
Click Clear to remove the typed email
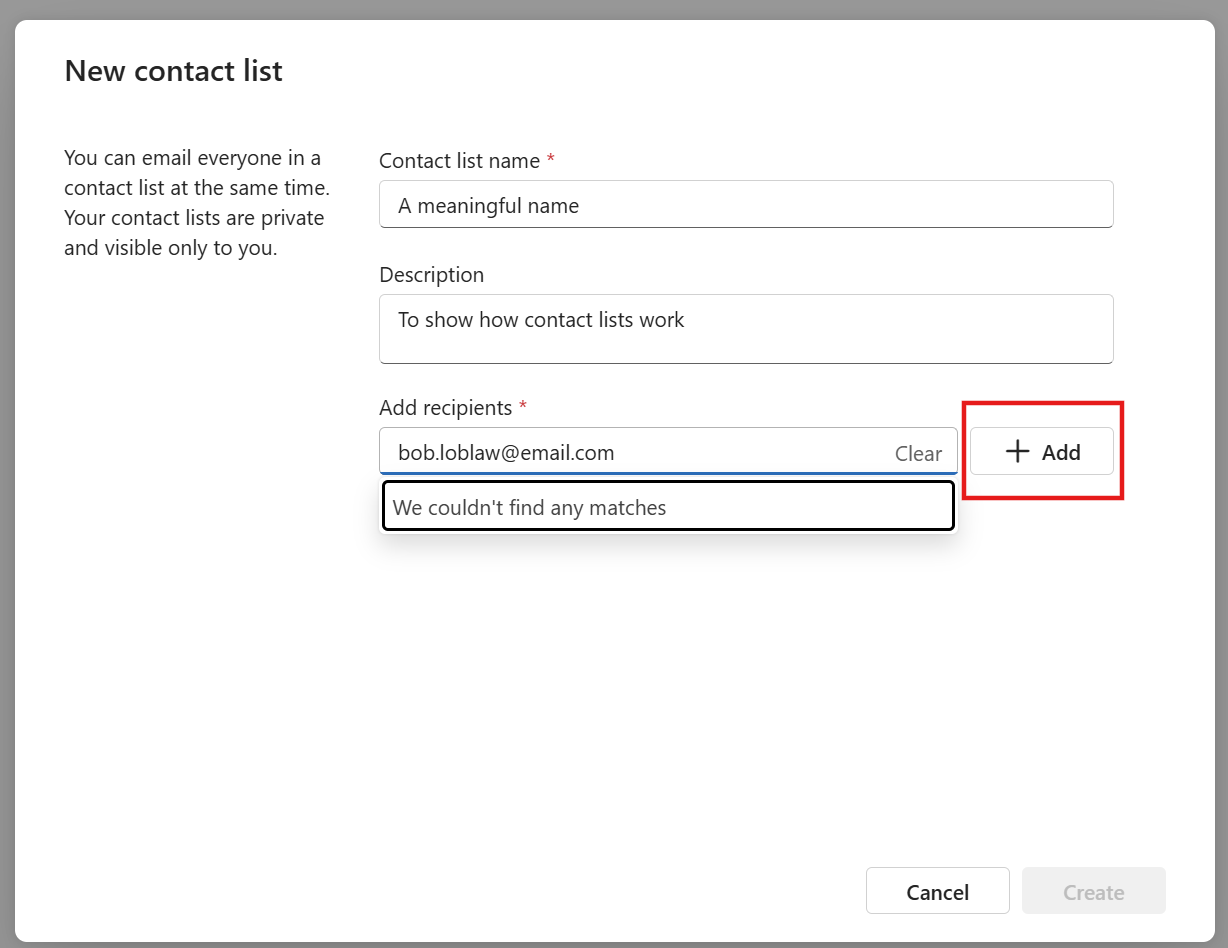918,453
